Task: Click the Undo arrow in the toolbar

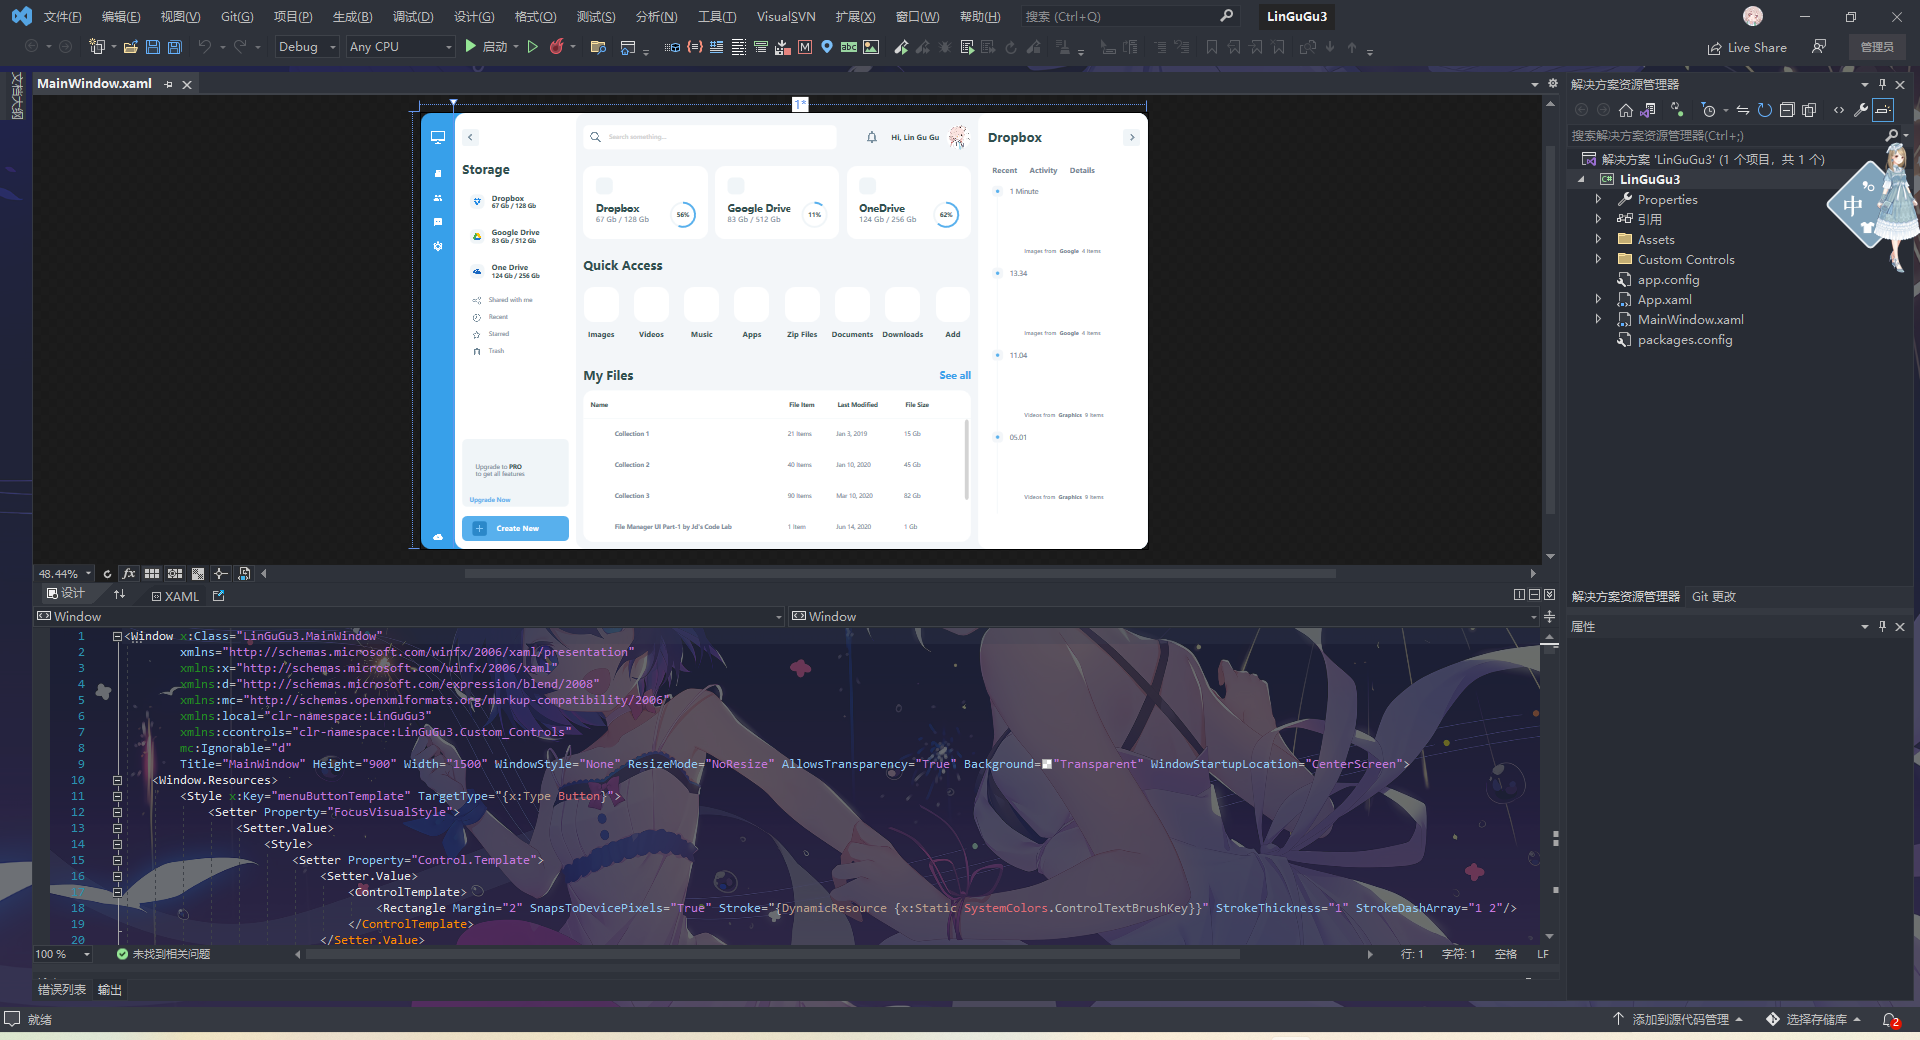Action: [205, 47]
